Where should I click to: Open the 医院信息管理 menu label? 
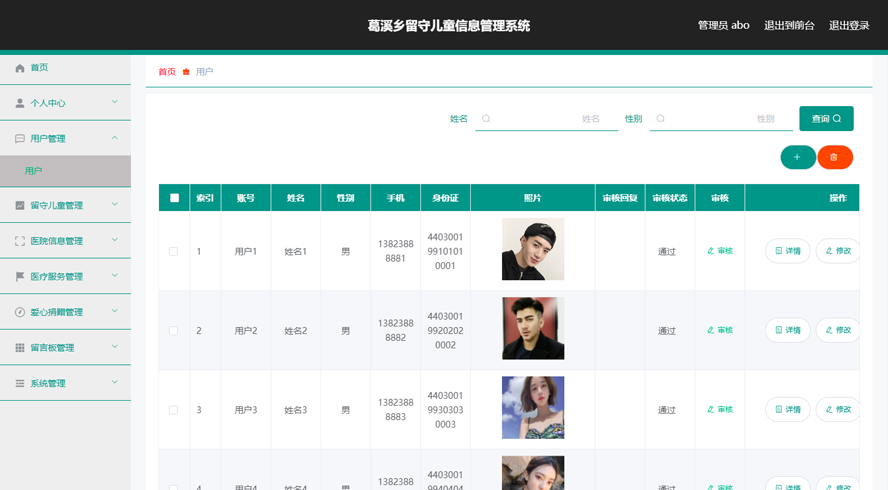(57, 241)
